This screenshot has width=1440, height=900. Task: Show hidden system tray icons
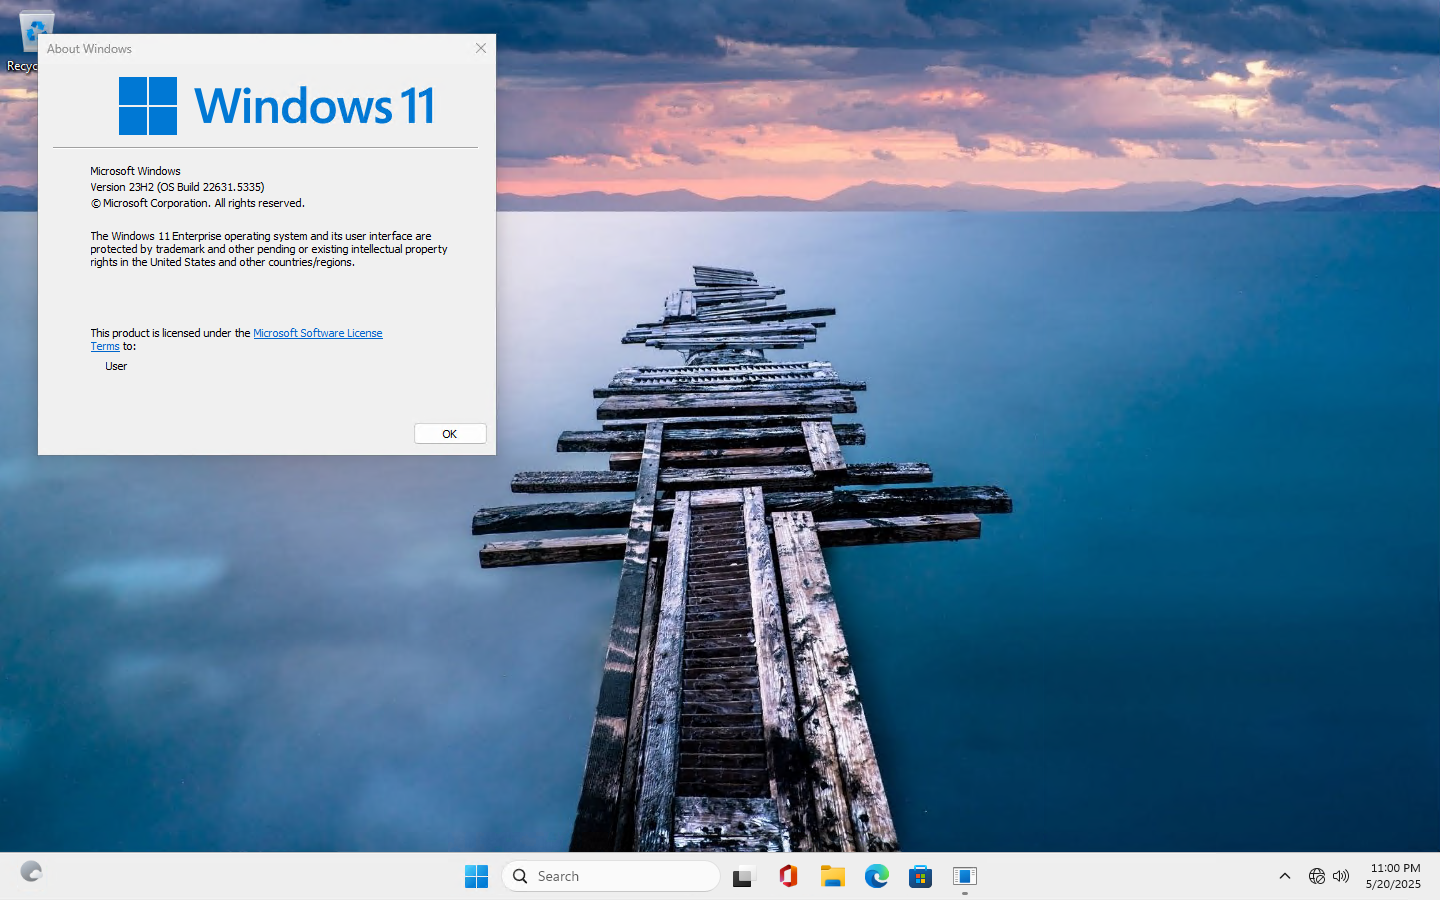pyautogui.click(x=1285, y=876)
